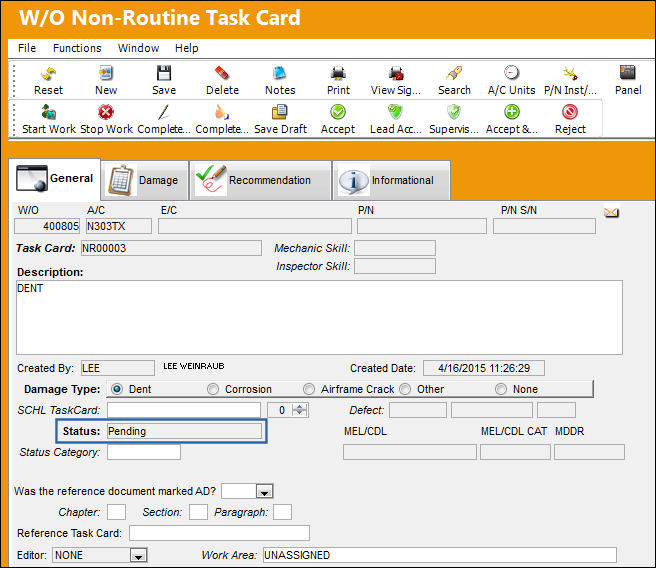Click the Task Card field NR00003
This screenshot has height=568, width=656.
pos(171,248)
